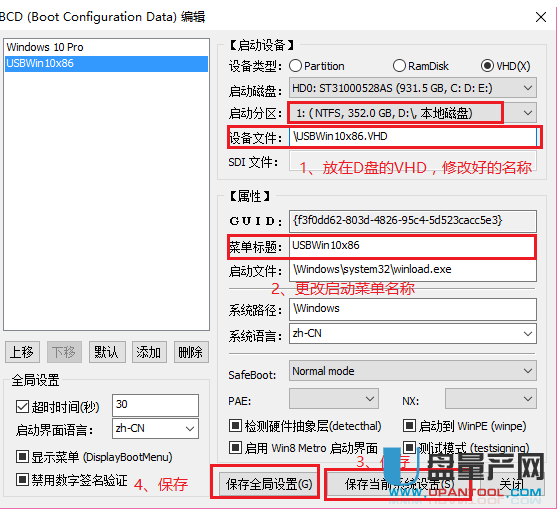
Task: Click 保存全局设置(G) save global settings
Action: (269, 483)
